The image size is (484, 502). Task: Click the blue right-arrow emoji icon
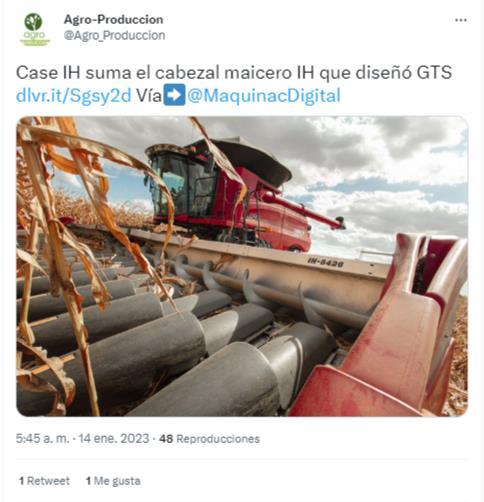click(x=174, y=95)
